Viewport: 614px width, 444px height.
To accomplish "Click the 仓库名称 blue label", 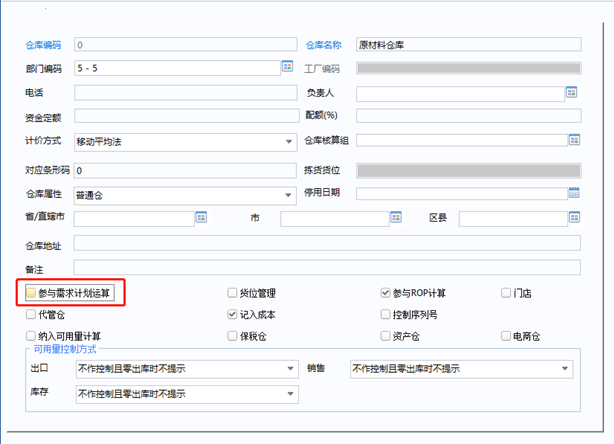I will (x=323, y=45).
